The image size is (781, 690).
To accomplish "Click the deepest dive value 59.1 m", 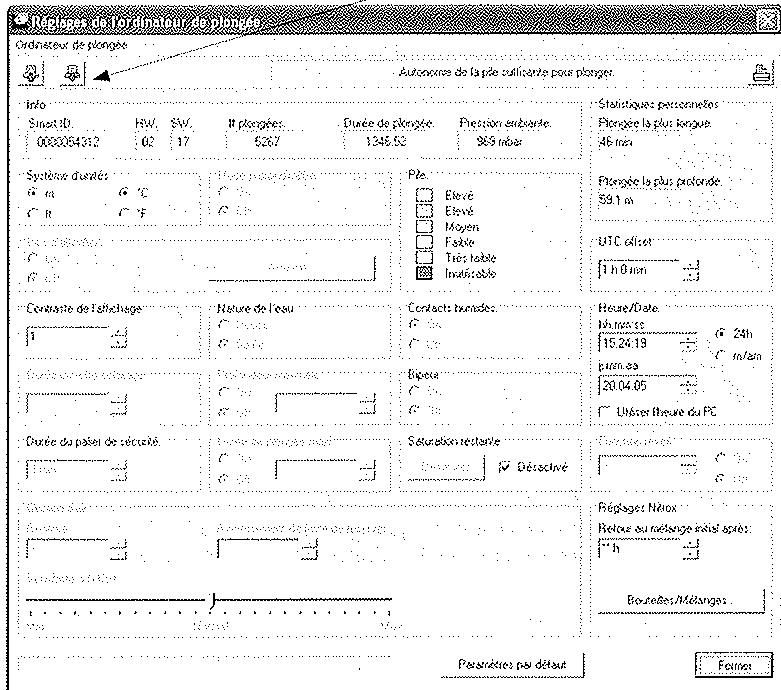I will point(616,200).
